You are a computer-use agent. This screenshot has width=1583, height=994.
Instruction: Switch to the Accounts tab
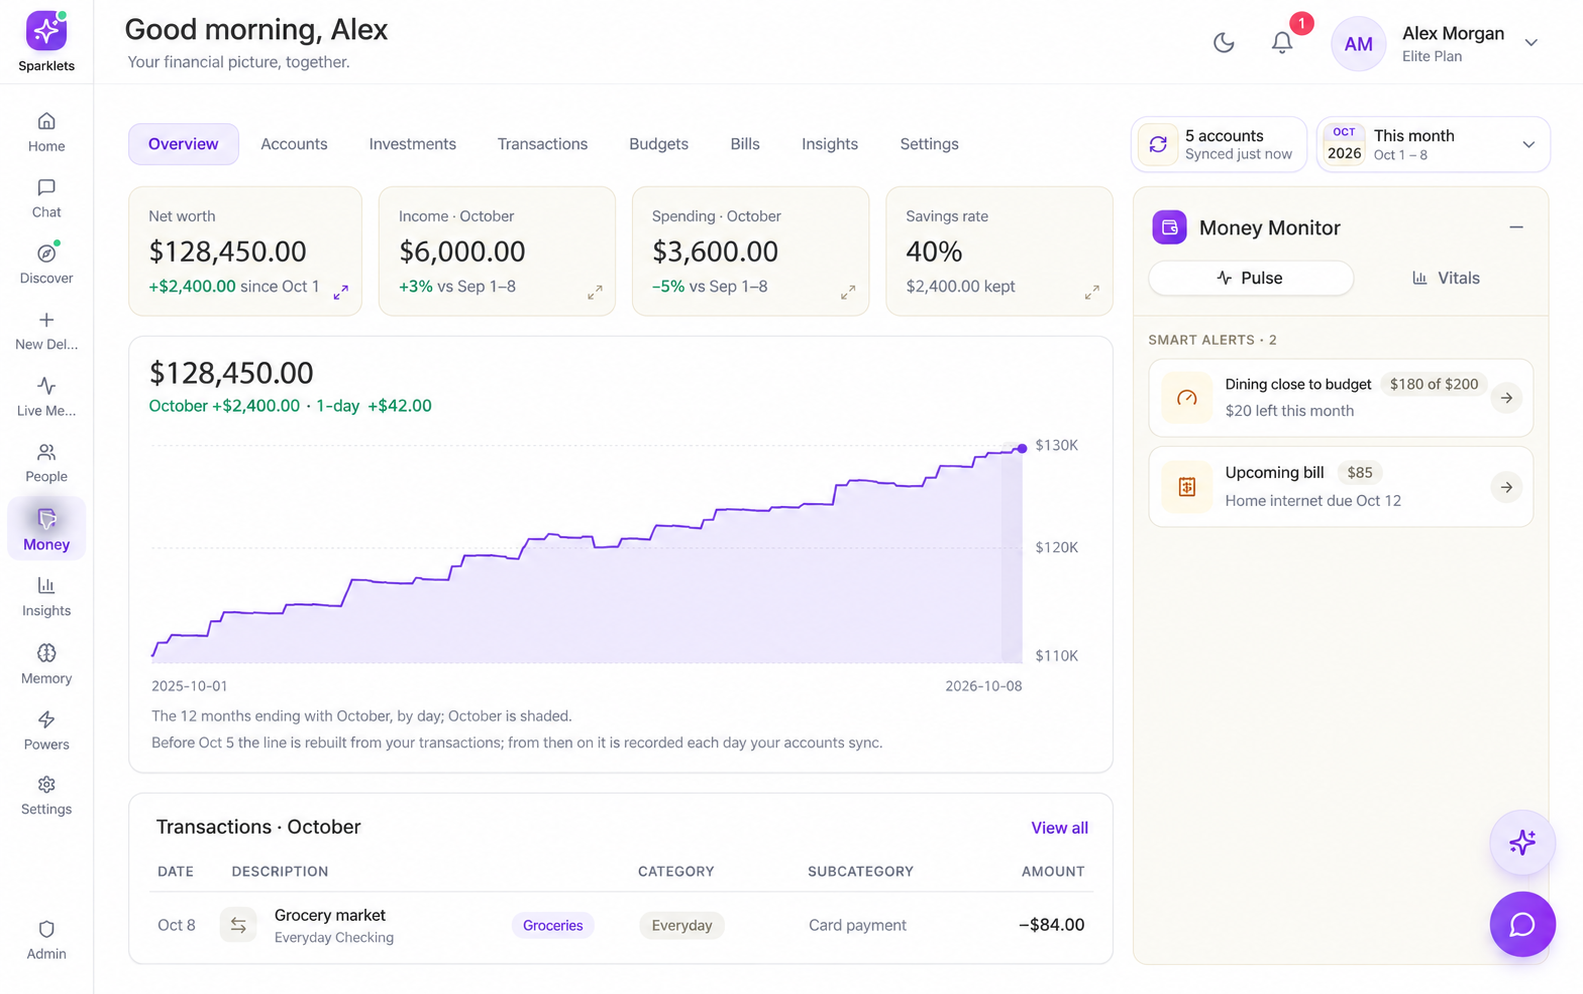(x=294, y=144)
